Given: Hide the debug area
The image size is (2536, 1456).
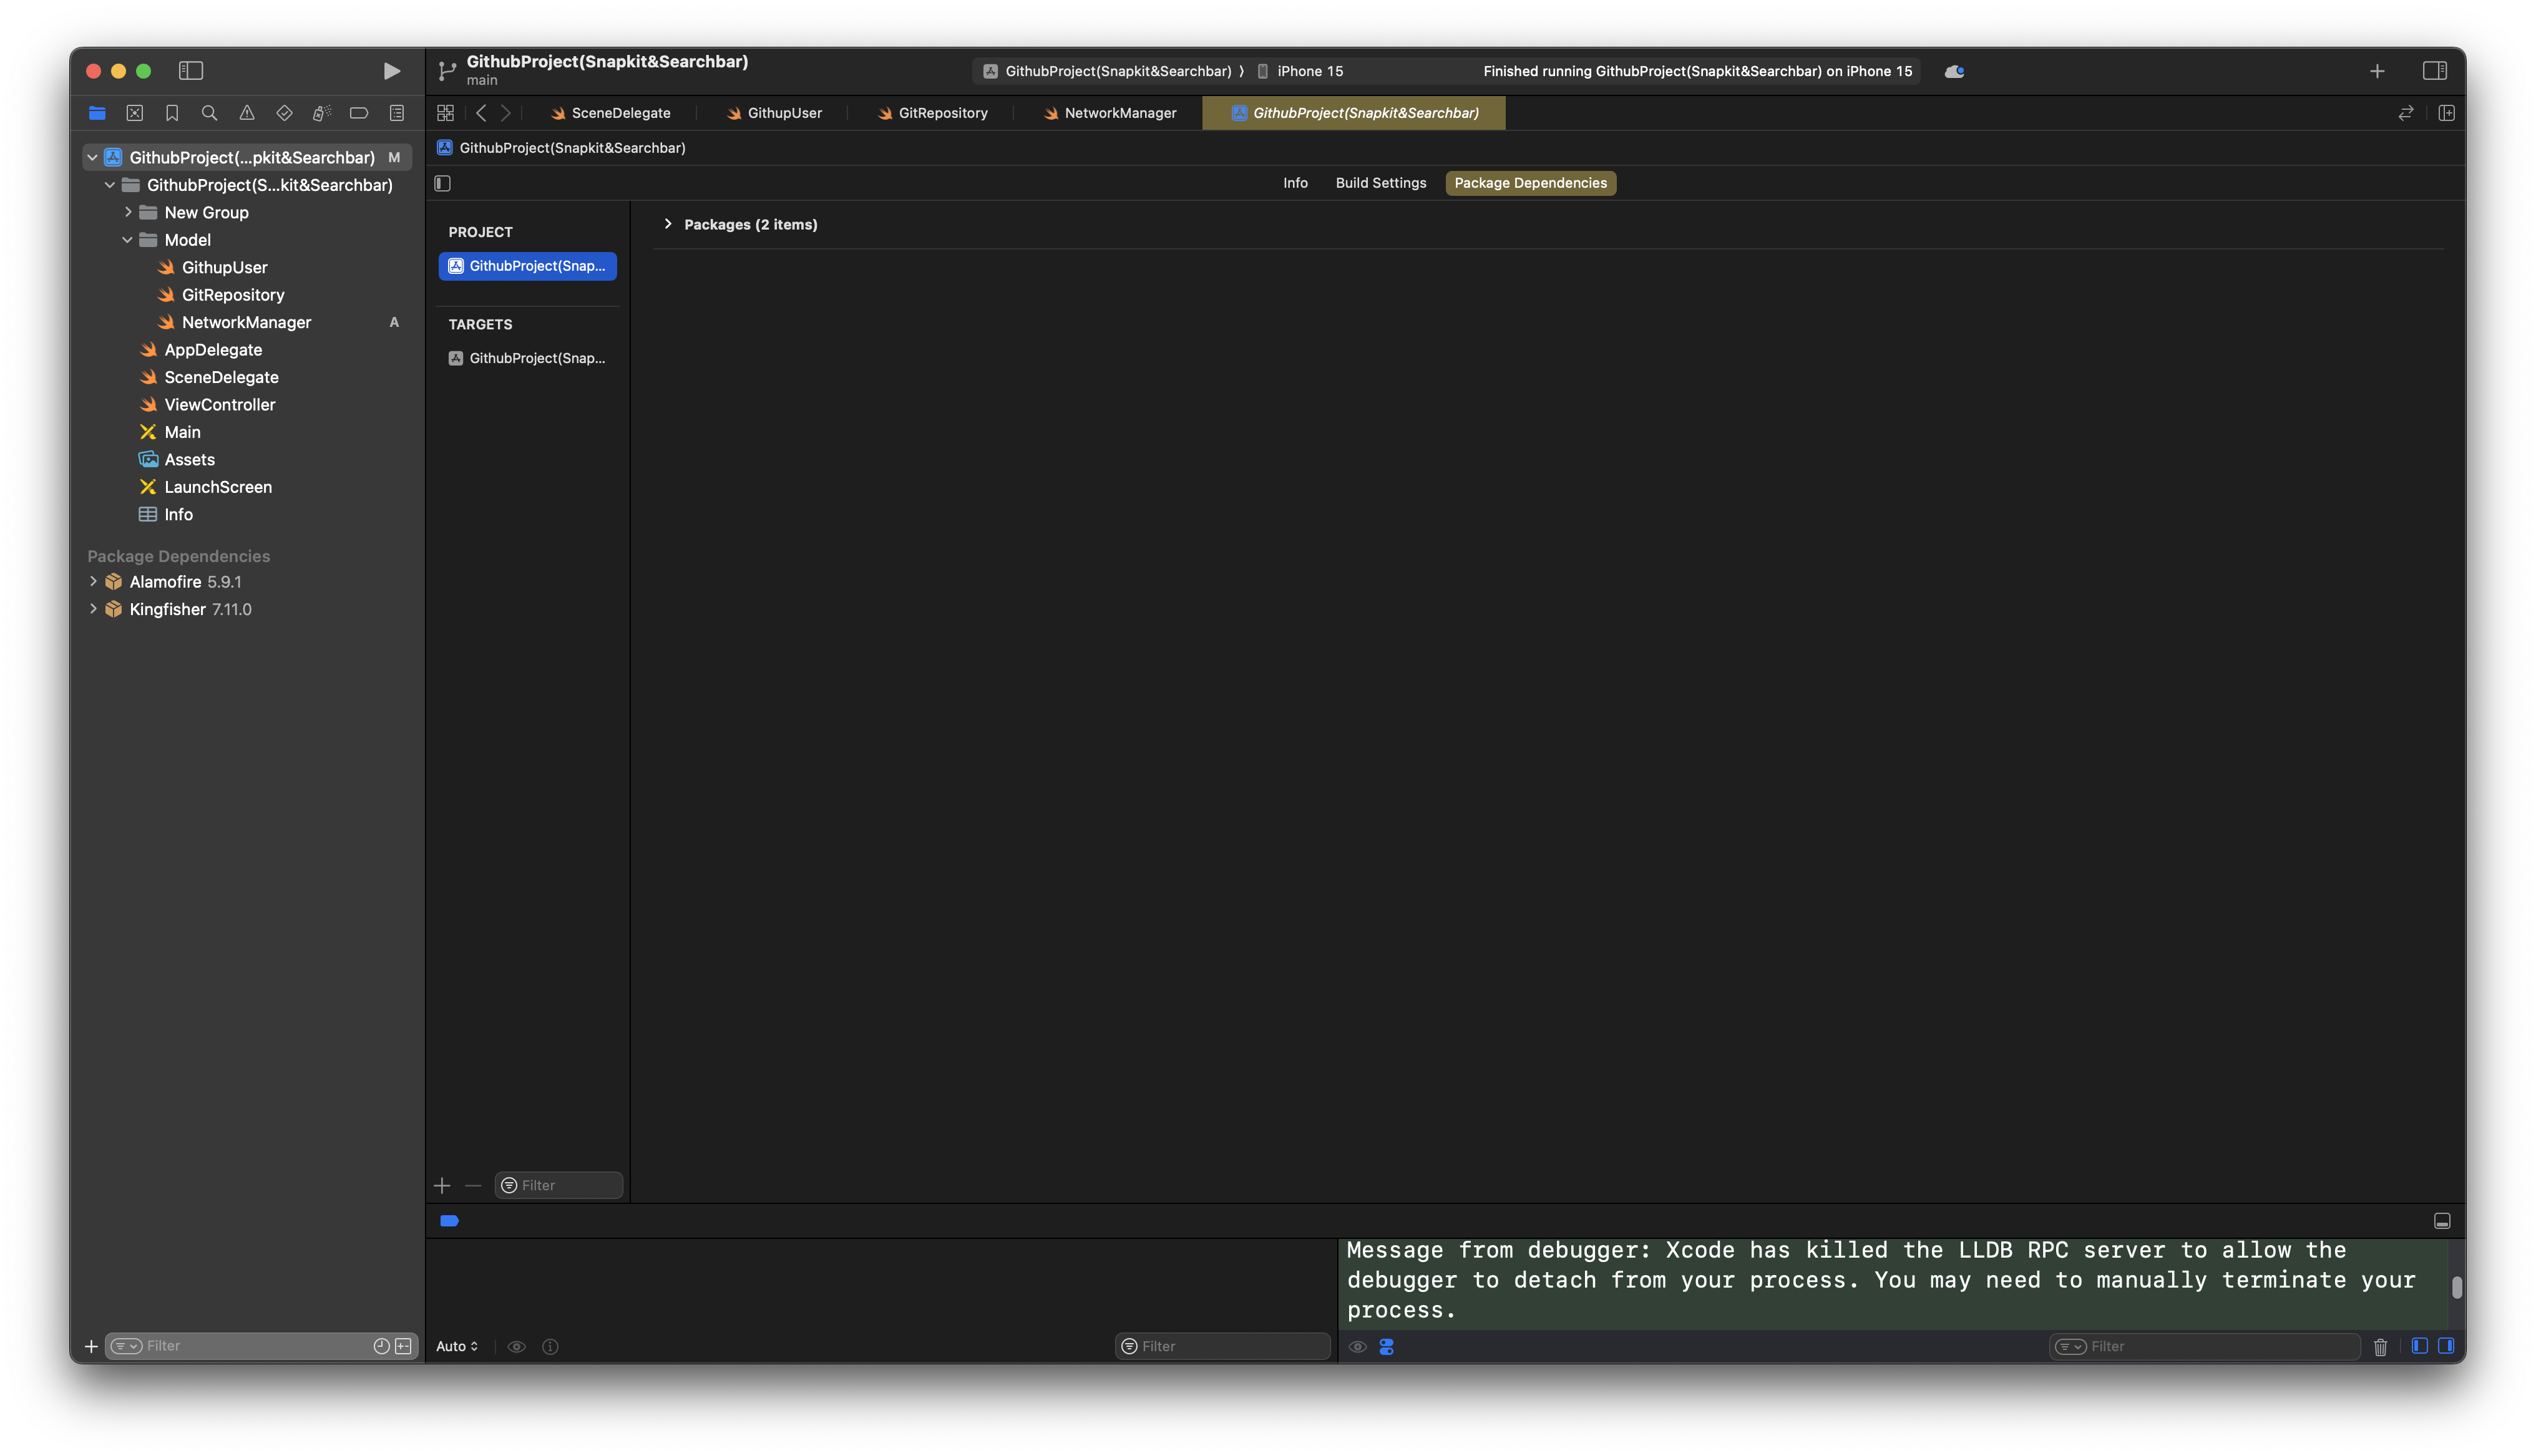Looking at the screenshot, I should (x=2442, y=1221).
